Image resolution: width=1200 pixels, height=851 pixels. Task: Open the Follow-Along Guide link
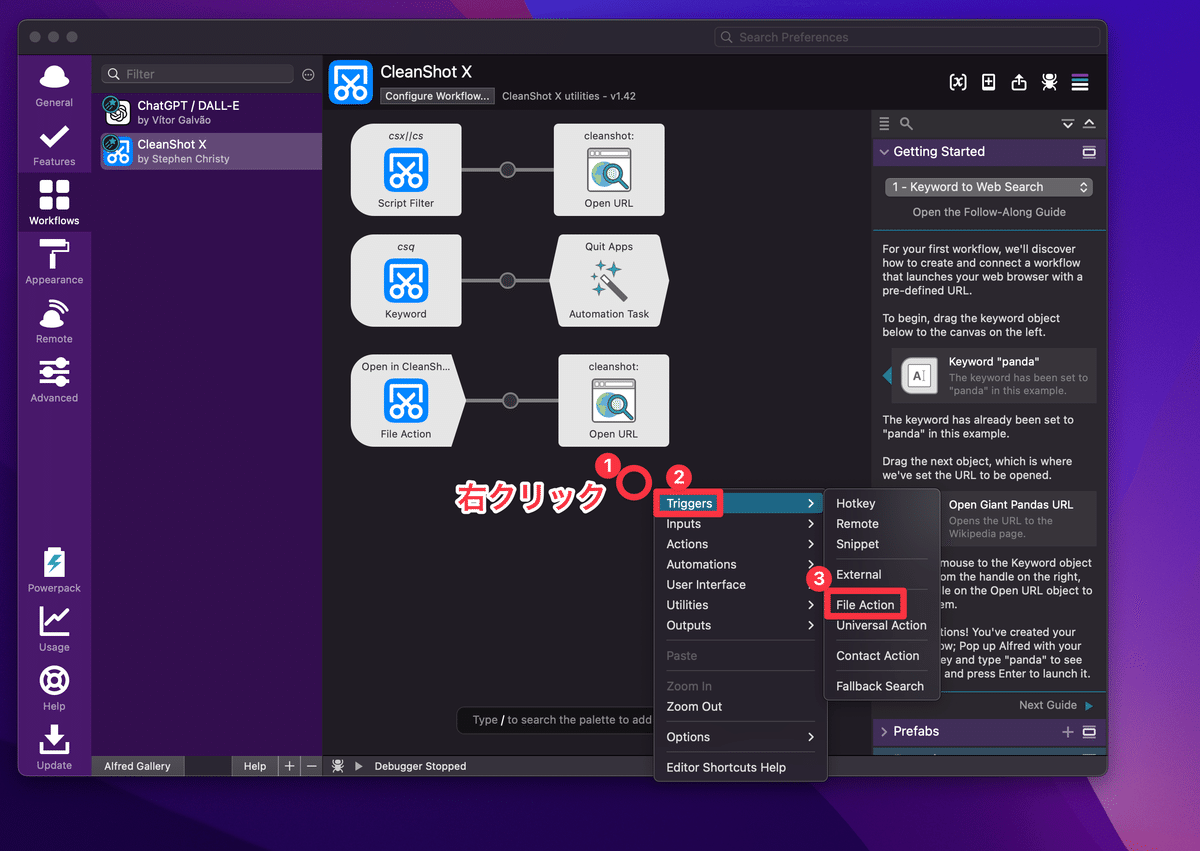coord(989,212)
